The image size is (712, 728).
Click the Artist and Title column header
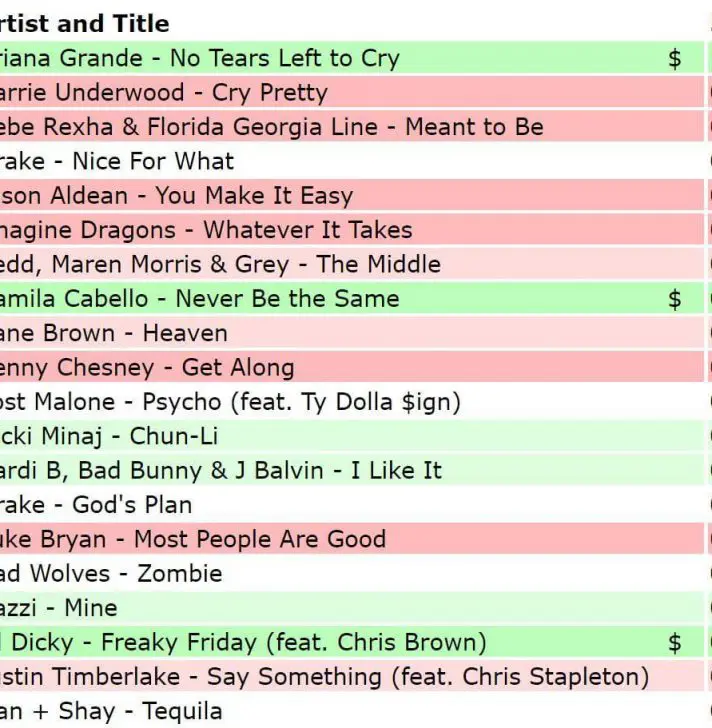(85, 24)
